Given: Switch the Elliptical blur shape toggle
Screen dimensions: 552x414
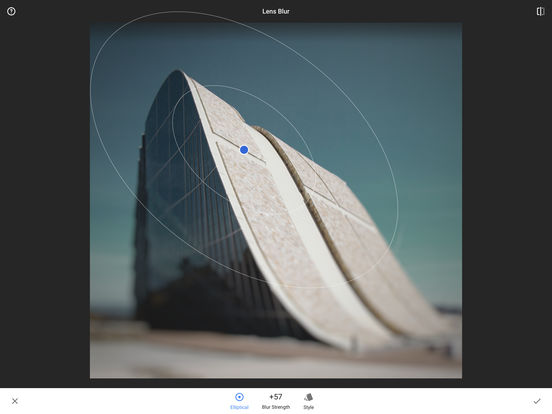Looking at the screenshot, I should click(x=239, y=401).
